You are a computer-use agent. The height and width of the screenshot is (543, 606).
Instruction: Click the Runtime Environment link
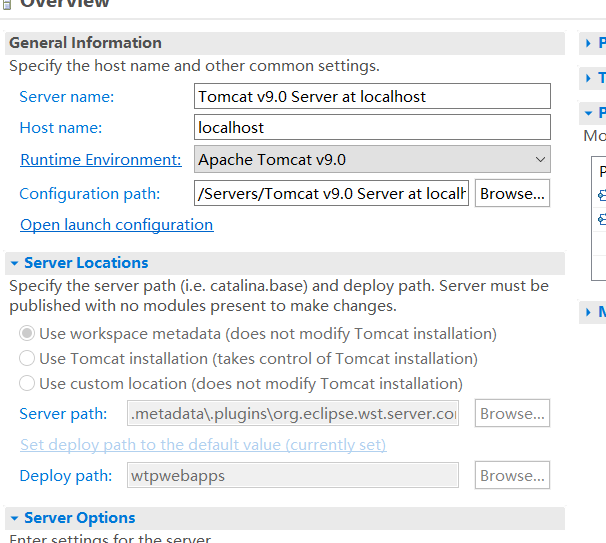tap(101, 160)
